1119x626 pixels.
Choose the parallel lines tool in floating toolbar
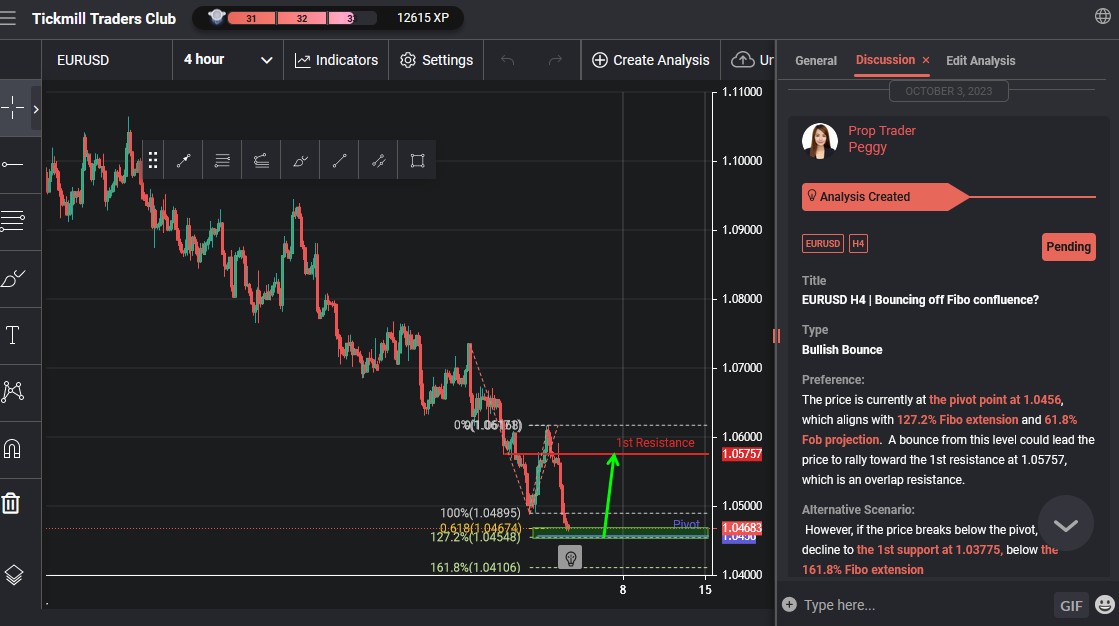tap(222, 160)
